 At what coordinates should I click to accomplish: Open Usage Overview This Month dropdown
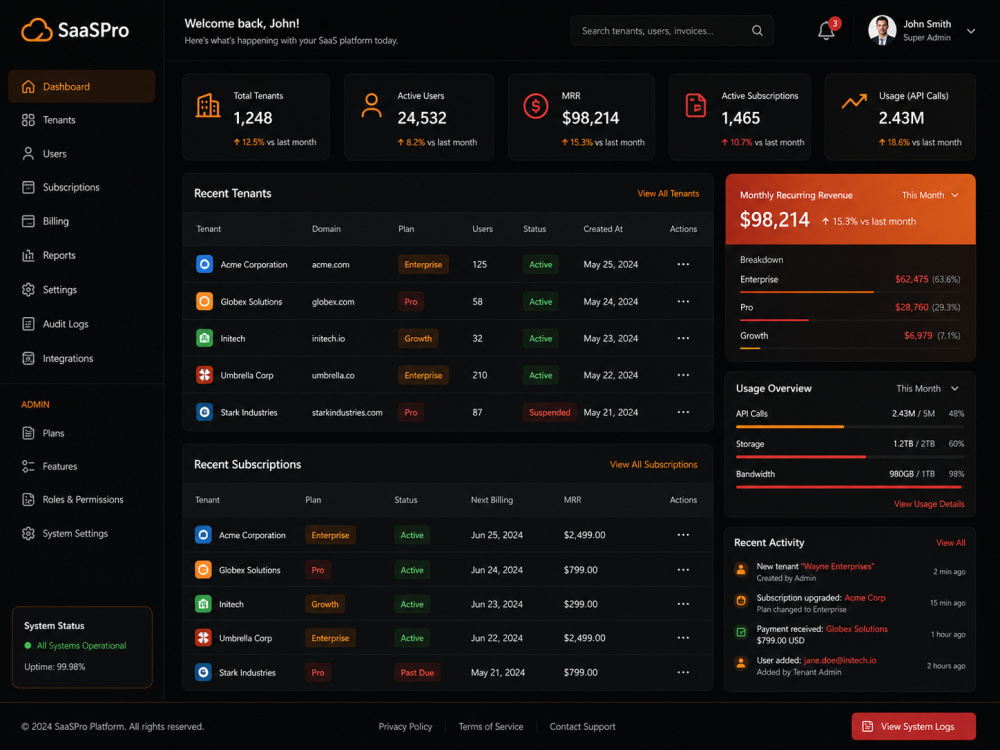coord(927,388)
